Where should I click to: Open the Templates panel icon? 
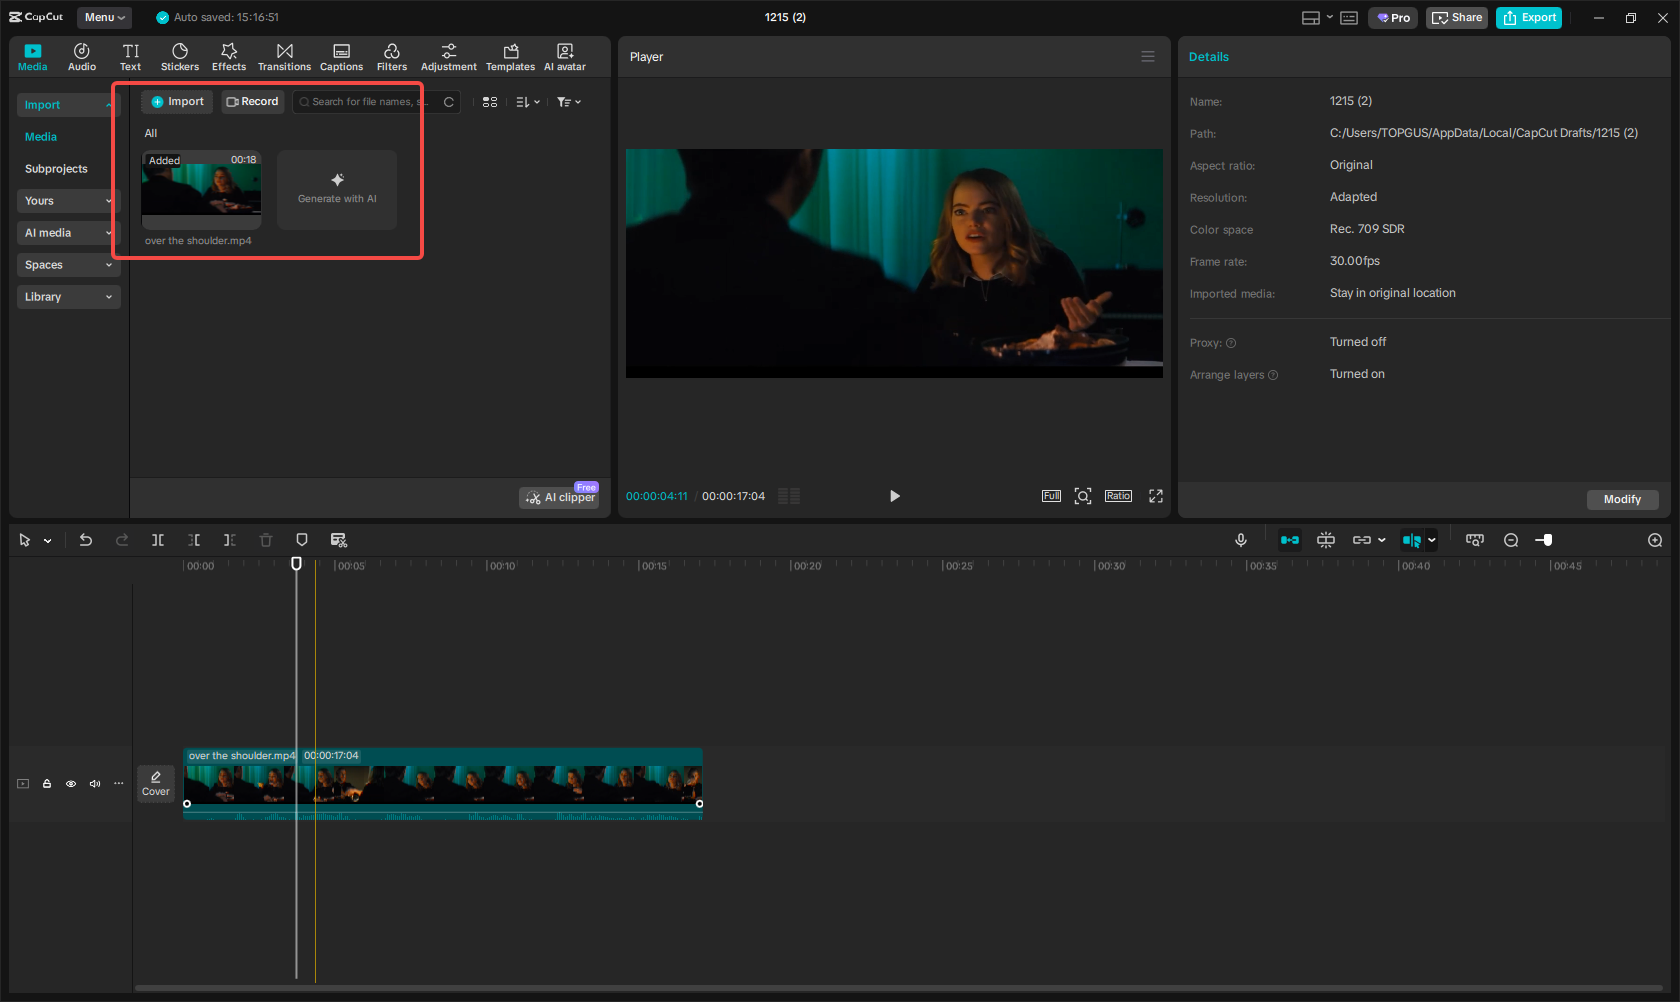(511, 57)
